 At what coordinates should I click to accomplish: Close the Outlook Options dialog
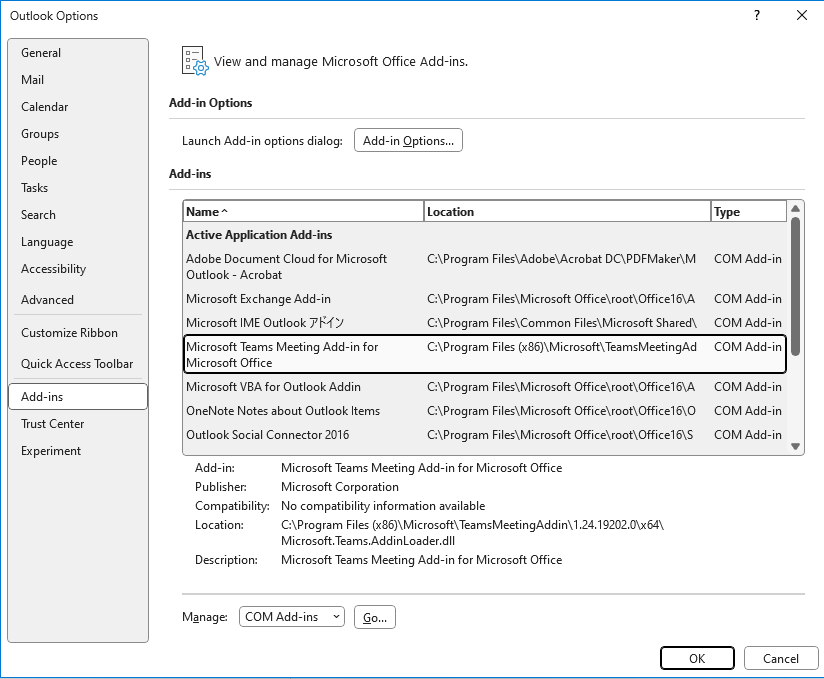(801, 15)
